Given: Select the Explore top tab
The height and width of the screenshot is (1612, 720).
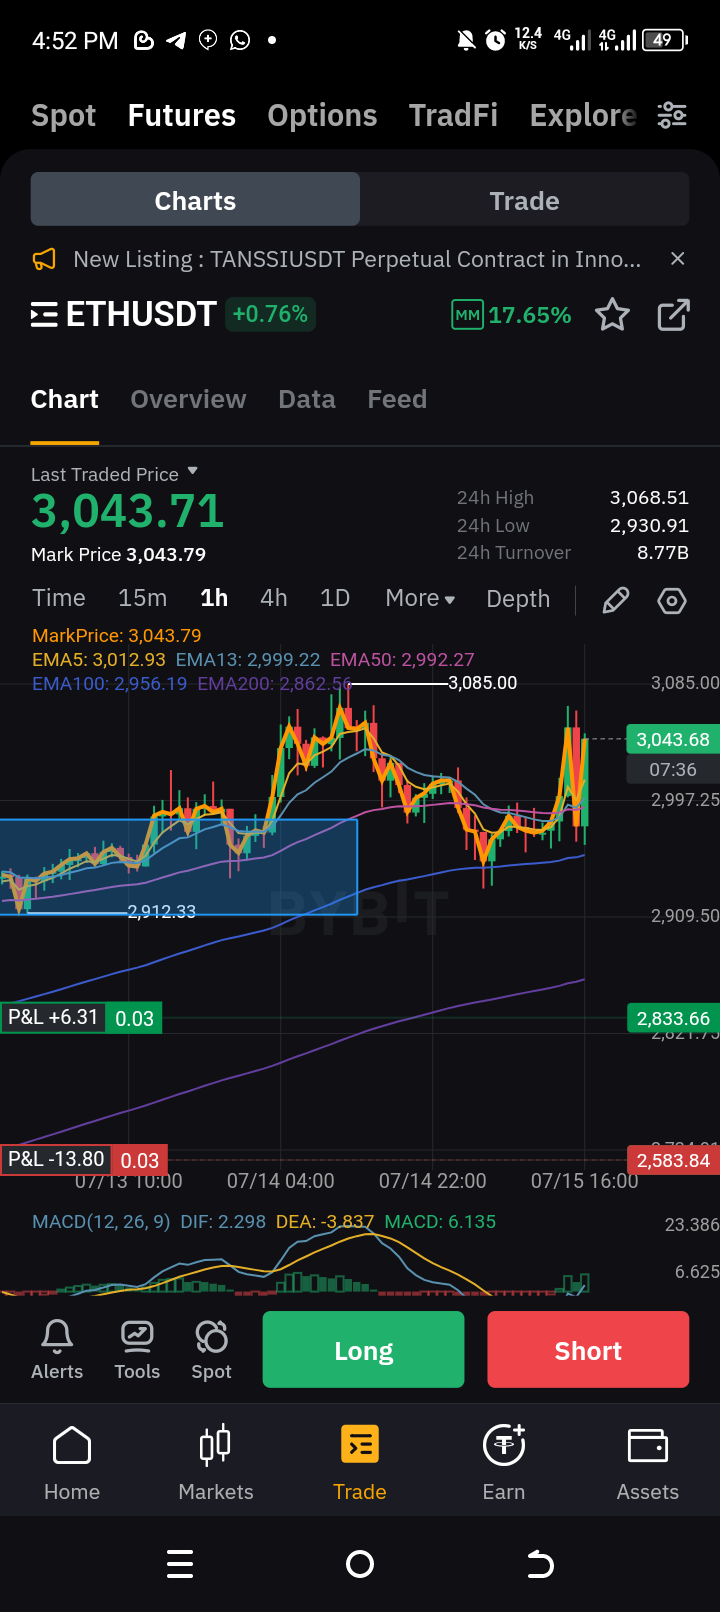Looking at the screenshot, I should coord(583,115).
